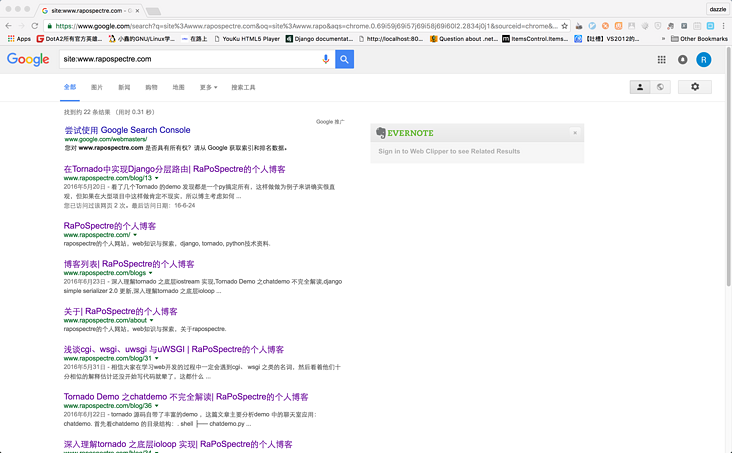Open 尝试使用 Google Search Console link
The height and width of the screenshot is (453, 732).
[127, 130]
